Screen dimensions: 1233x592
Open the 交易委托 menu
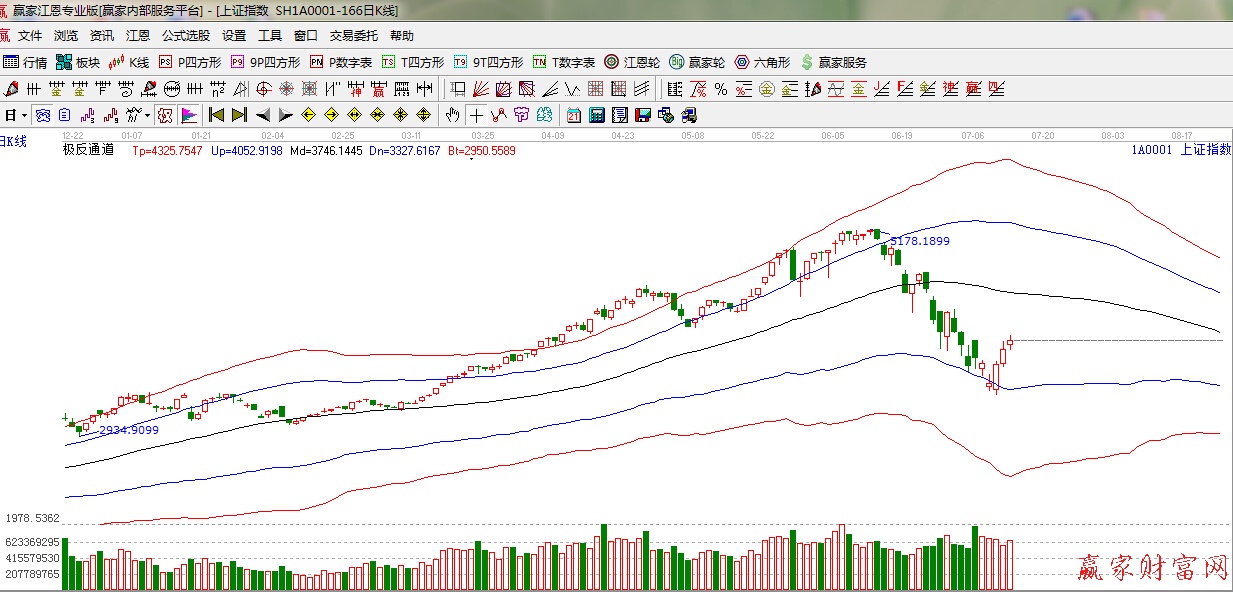tap(354, 36)
